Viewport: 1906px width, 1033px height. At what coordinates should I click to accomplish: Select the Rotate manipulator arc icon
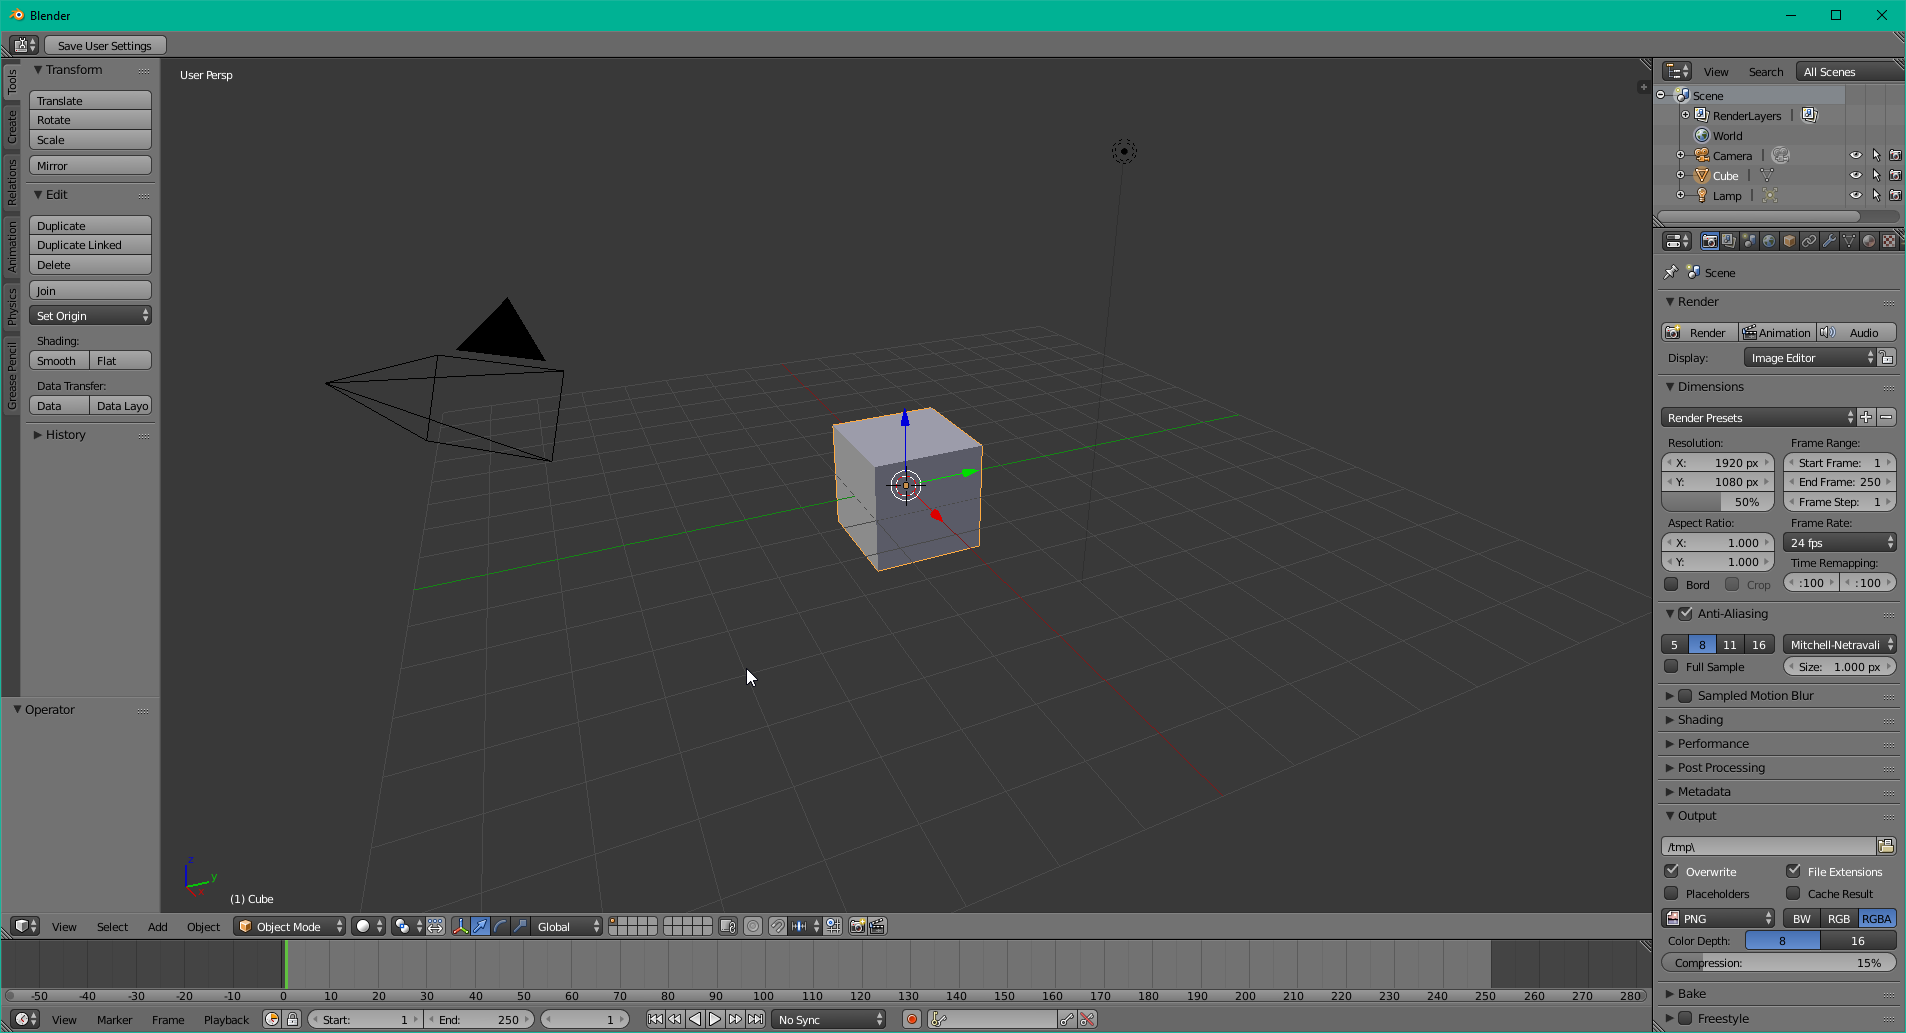(501, 926)
